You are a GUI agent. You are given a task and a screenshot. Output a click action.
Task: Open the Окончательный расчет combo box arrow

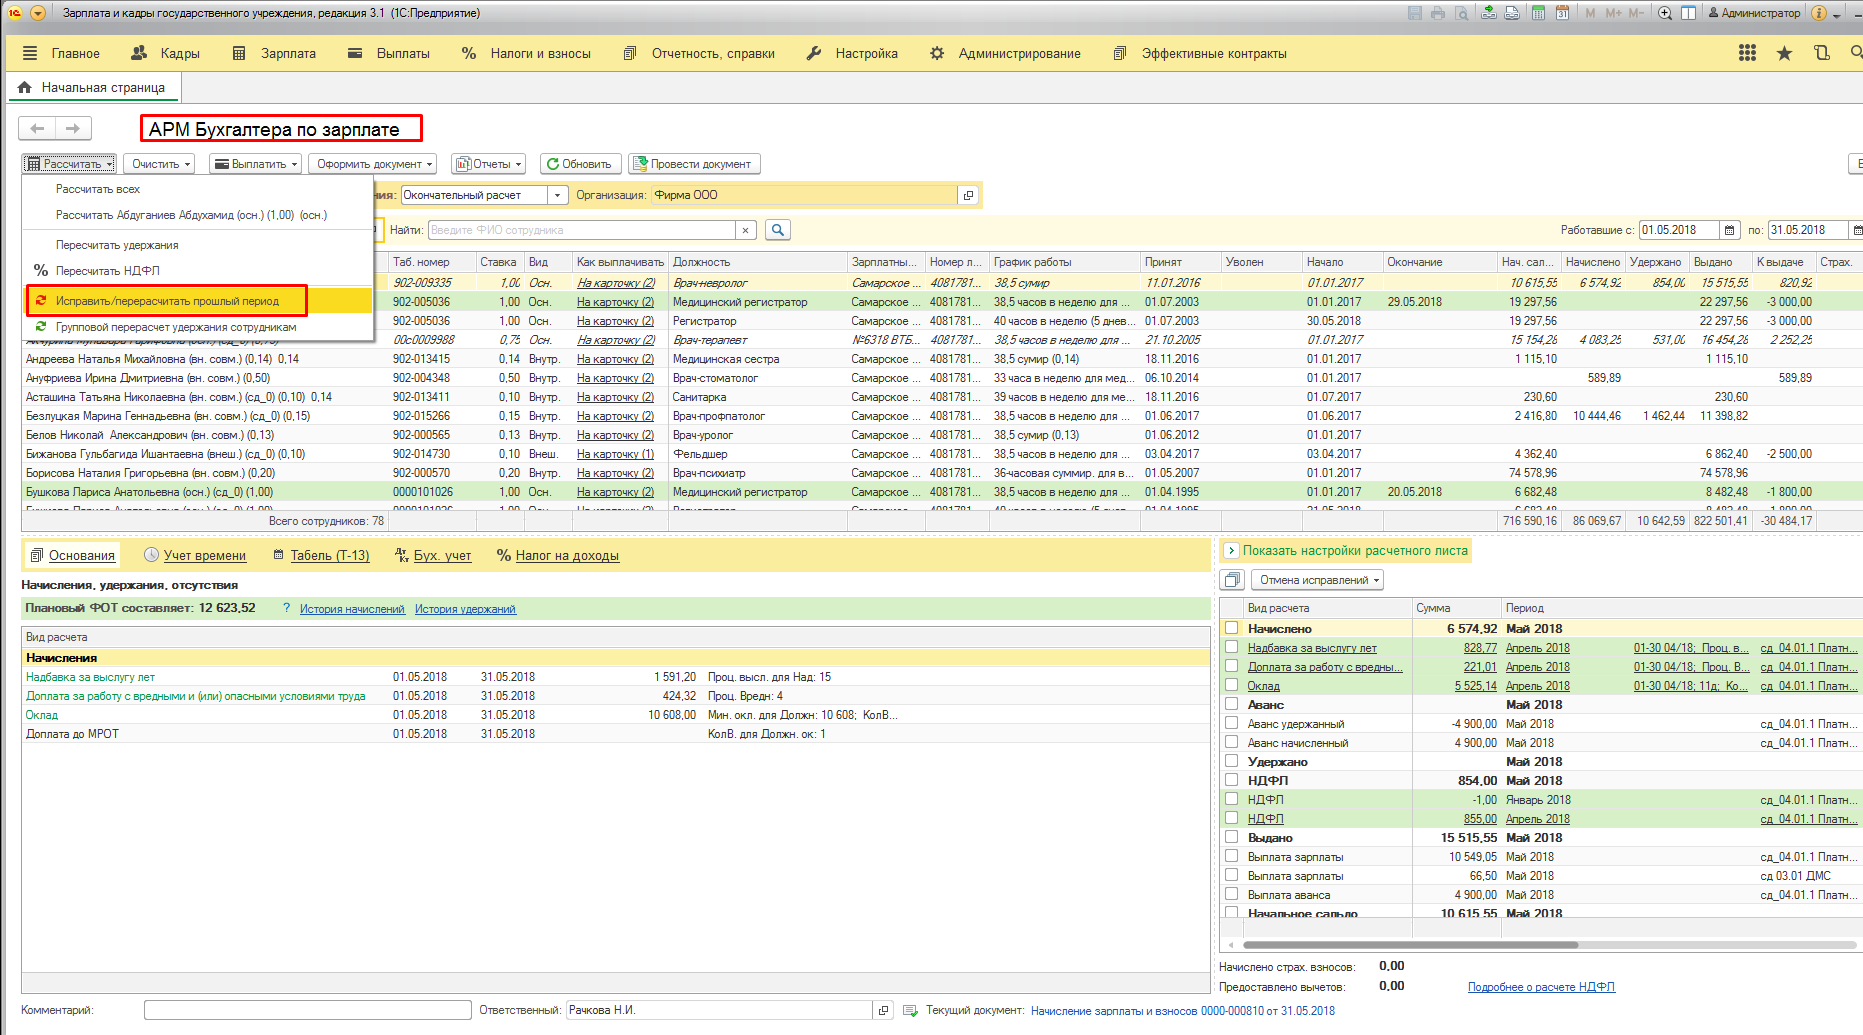pyautogui.click(x=557, y=195)
